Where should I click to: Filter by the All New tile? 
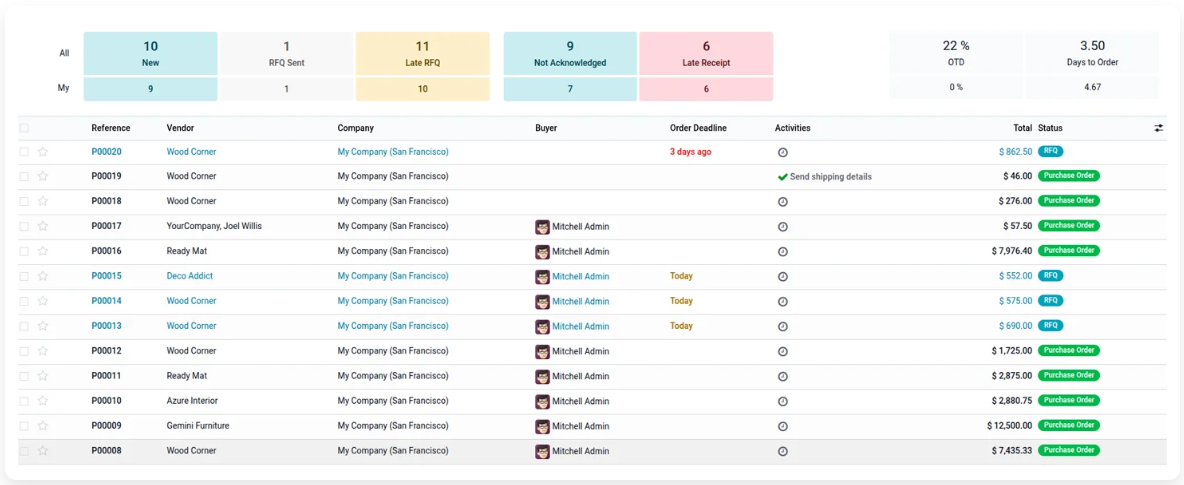(x=150, y=54)
